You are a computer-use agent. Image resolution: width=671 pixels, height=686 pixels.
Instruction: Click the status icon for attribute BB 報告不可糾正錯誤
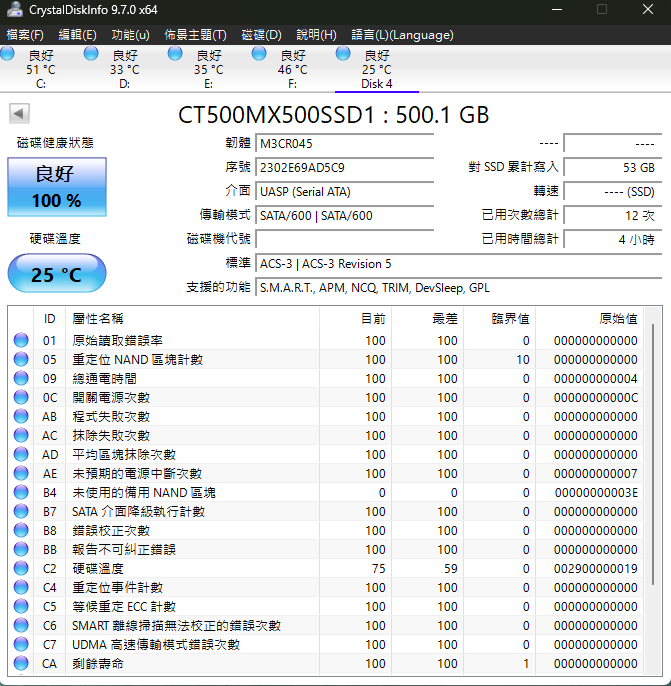pos(21,549)
